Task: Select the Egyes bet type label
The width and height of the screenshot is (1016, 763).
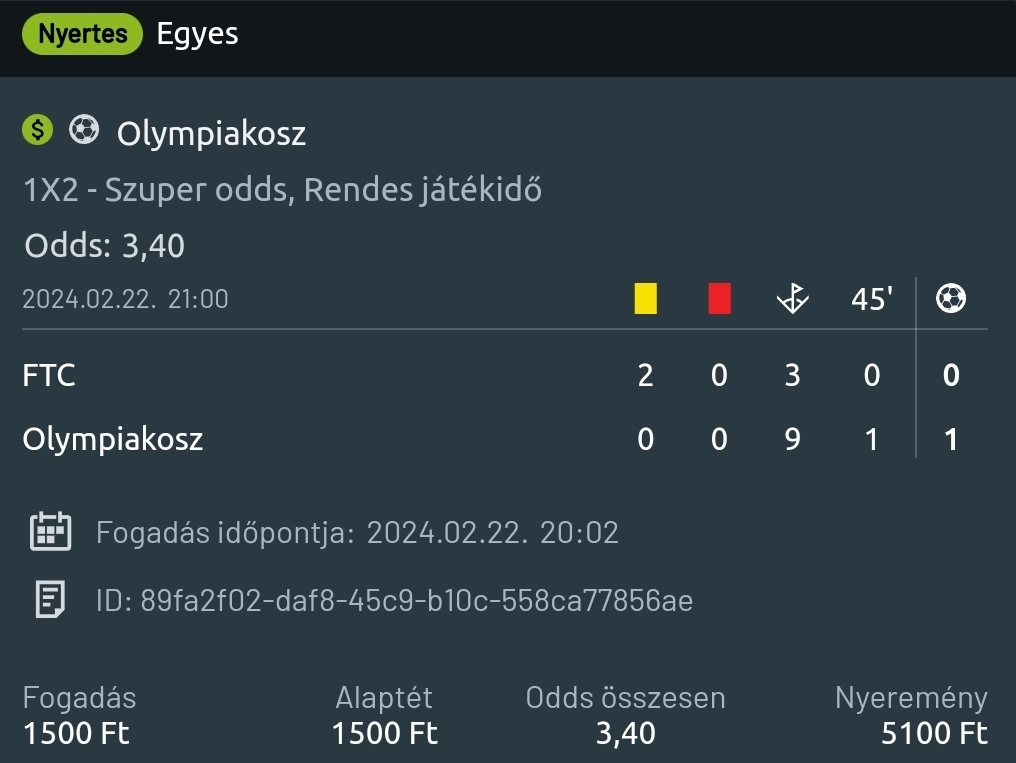Action: point(197,34)
